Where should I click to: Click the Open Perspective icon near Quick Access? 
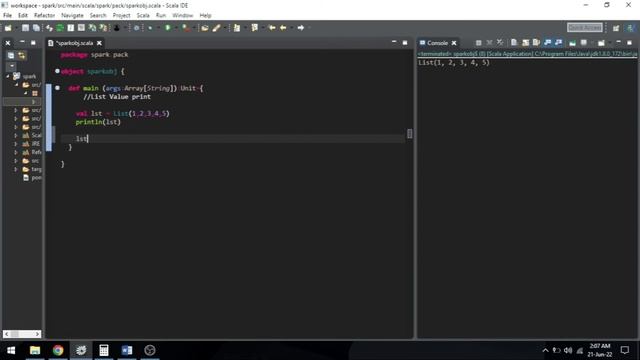click(616, 28)
